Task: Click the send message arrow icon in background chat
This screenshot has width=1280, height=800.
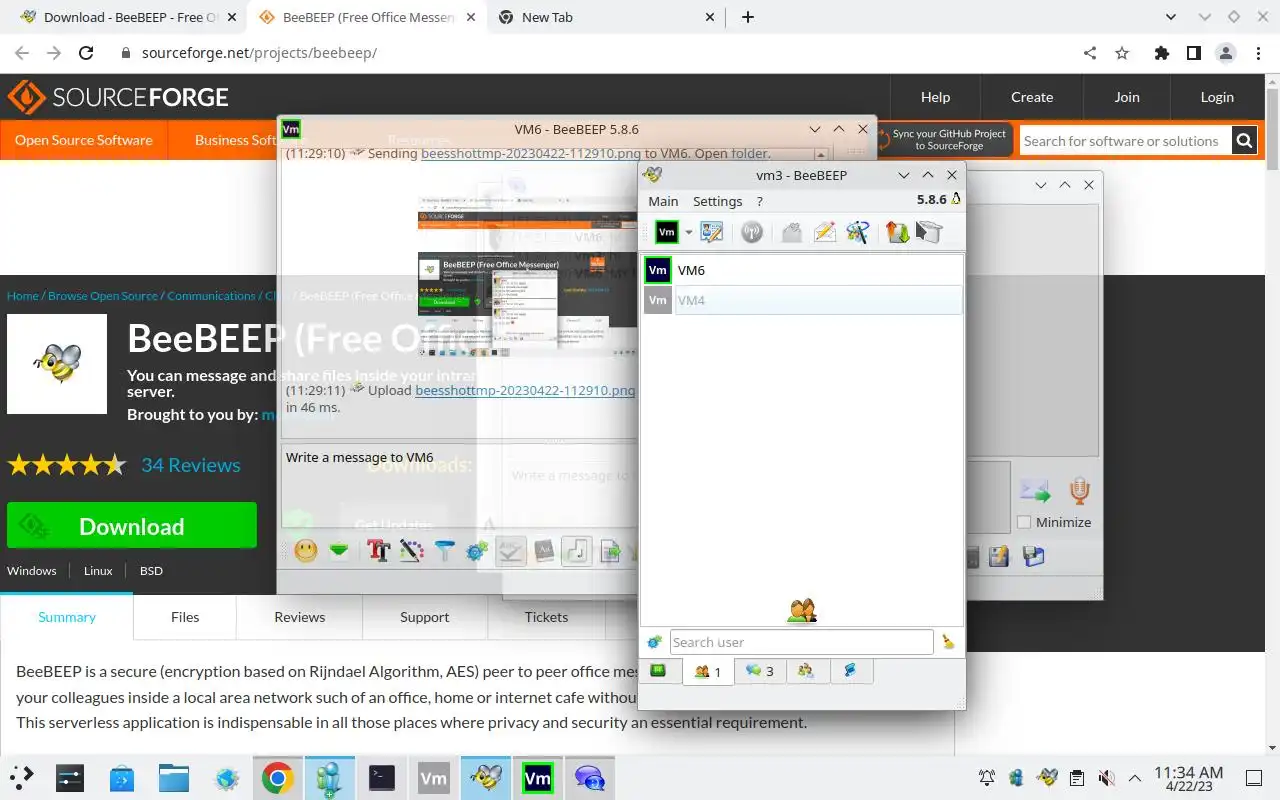Action: [x=1035, y=490]
